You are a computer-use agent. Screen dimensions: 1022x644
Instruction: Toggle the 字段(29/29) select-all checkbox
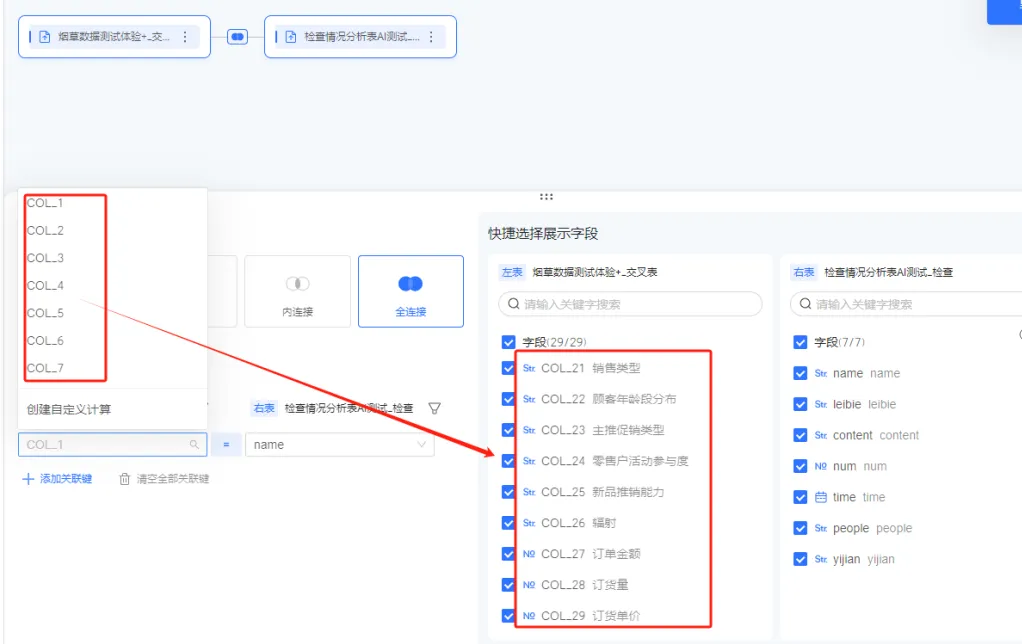point(508,342)
